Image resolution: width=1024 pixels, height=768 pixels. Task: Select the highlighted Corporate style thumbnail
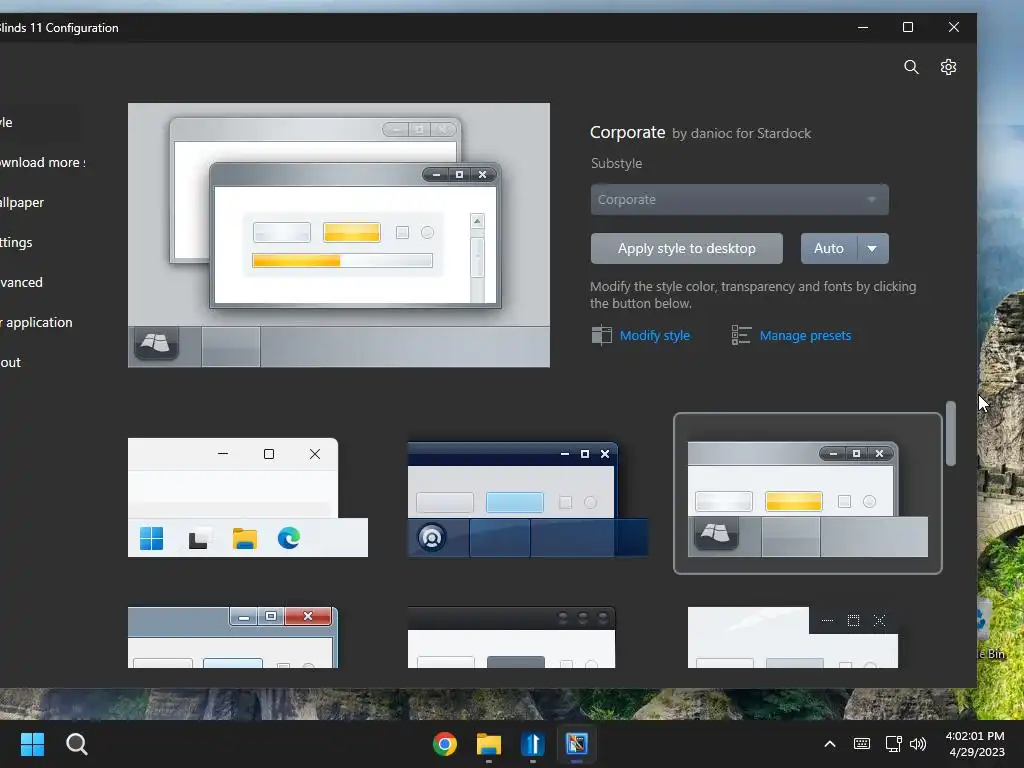tap(808, 493)
